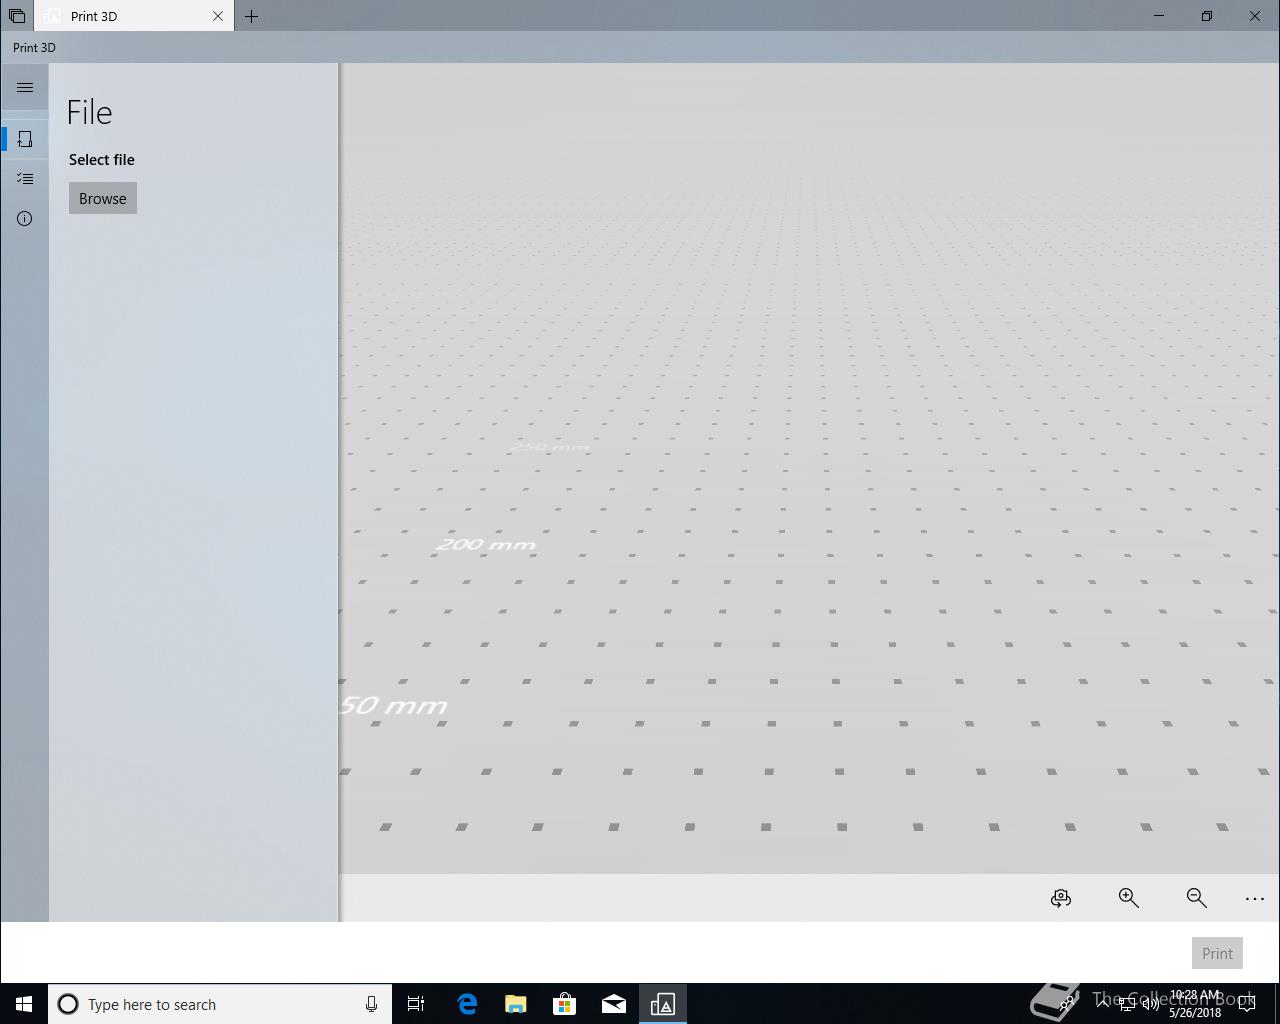This screenshot has height=1024, width=1280.
Task: Open File Explorer from taskbar
Action: (x=516, y=1004)
